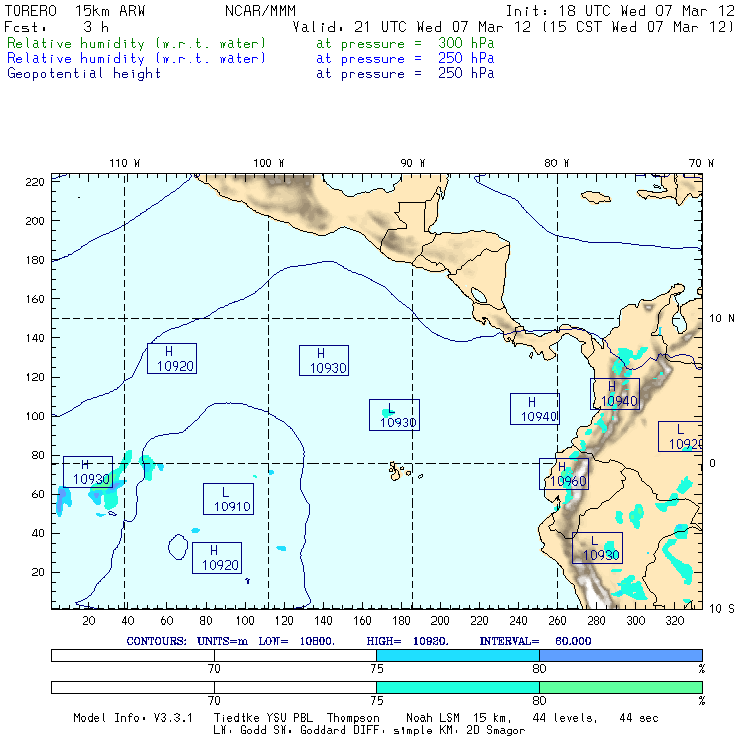
Task: Click the 'L 10910' low height box
Action: pos(228,499)
